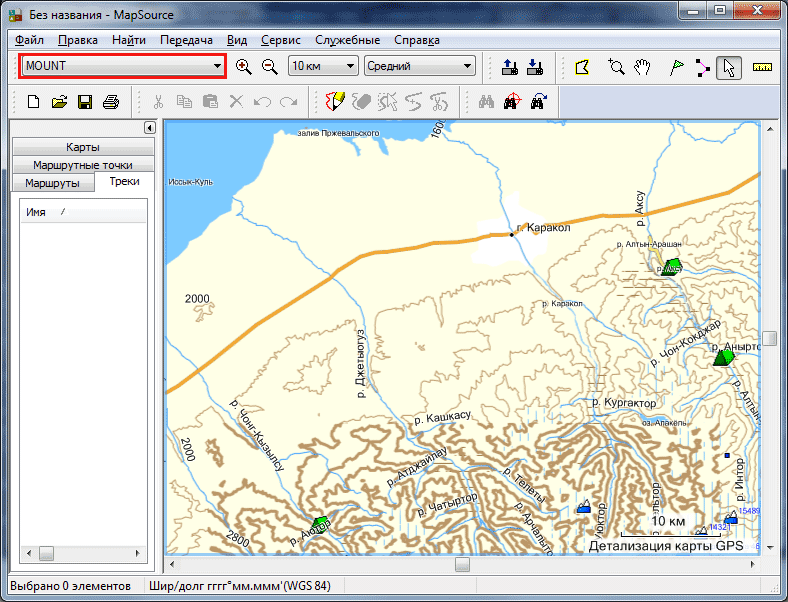Switch to the Треки tab
Image resolution: width=788 pixels, height=602 pixels.
124,181
